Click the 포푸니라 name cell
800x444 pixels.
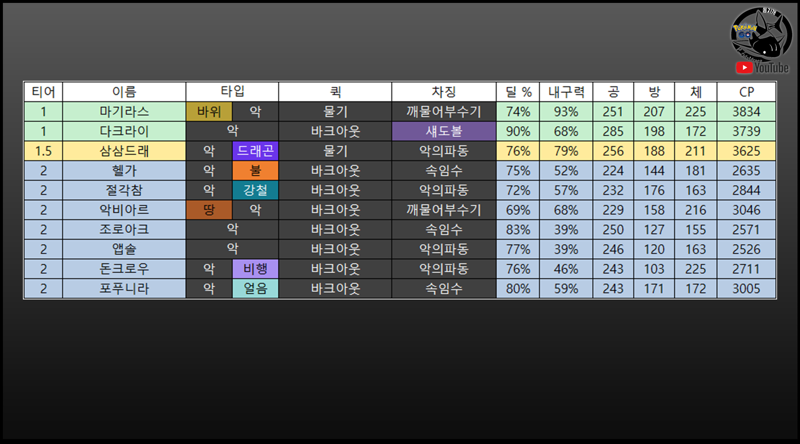(124, 288)
